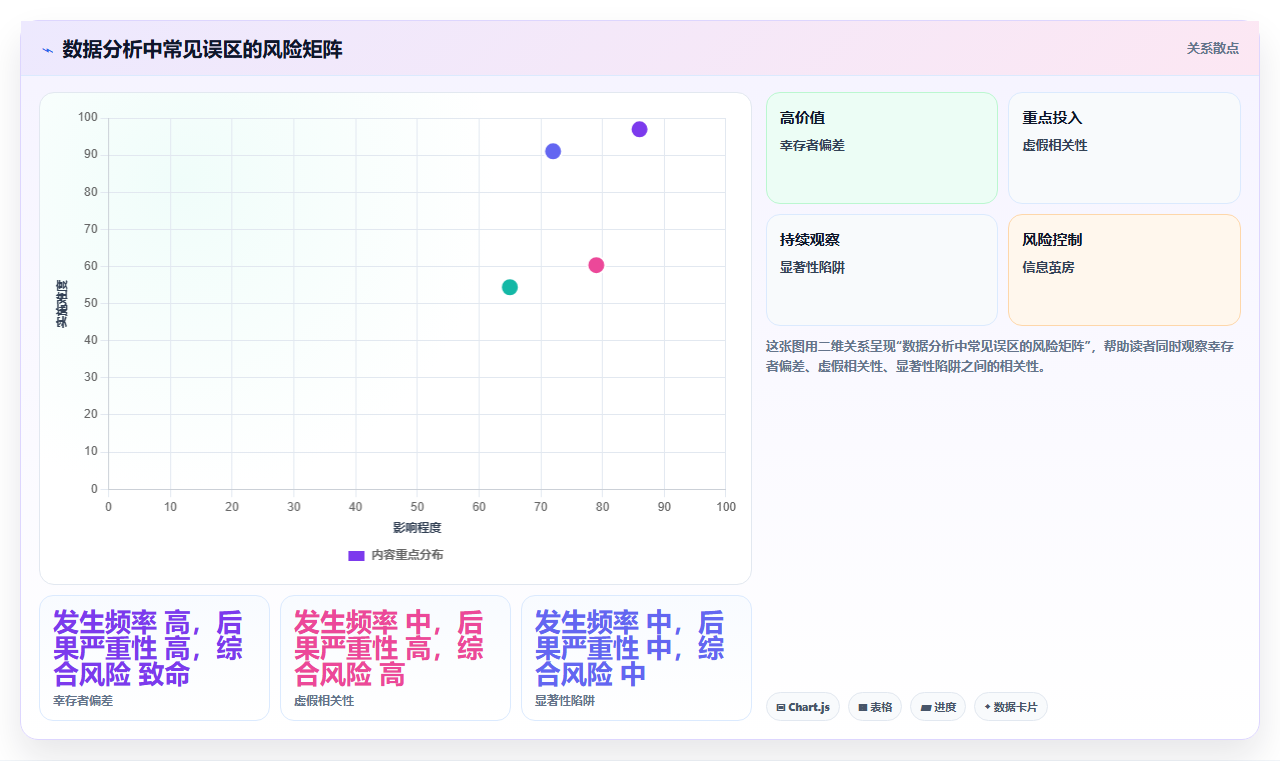Image resolution: width=1280 pixels, height=761 pixels.
Task: Select the 表格 tag chip
Action: pos(875,707)
